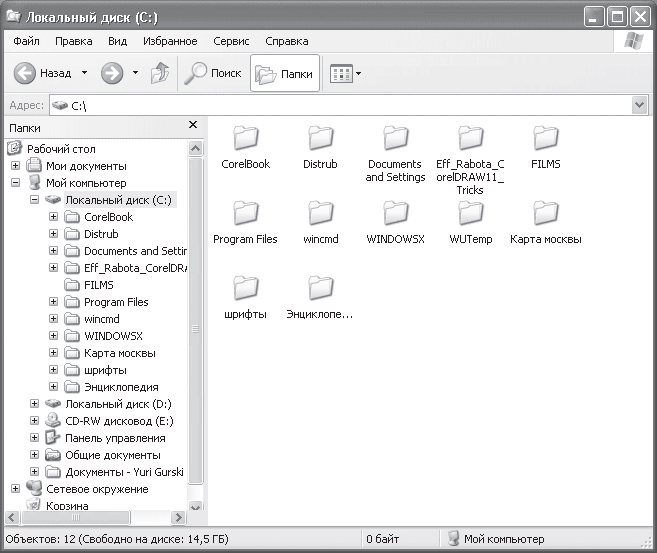Select Distrub folder icon in file pane

point(321,138)
